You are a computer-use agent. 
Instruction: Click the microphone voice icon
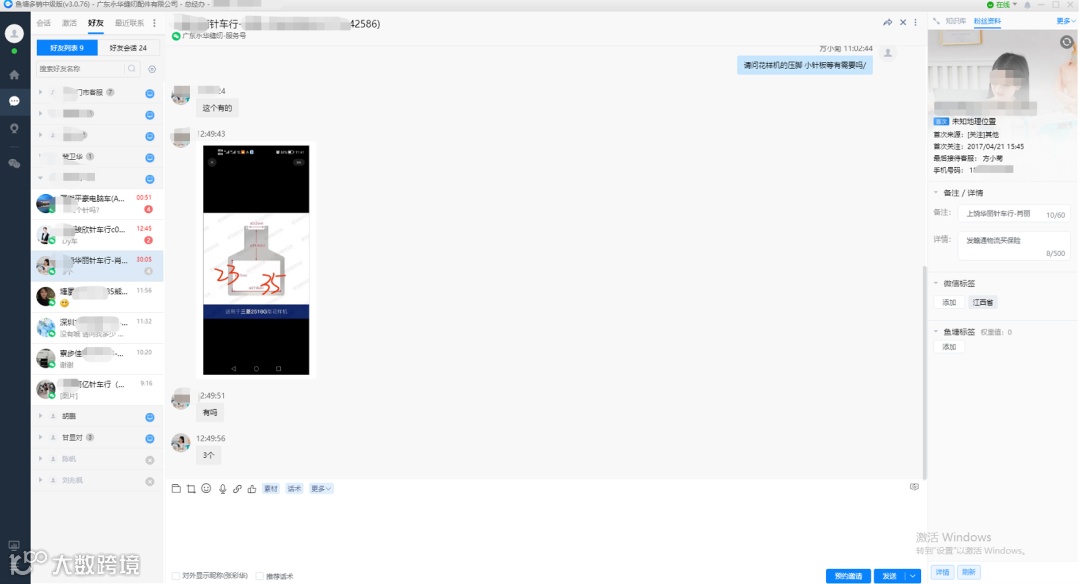pos(222,488)
